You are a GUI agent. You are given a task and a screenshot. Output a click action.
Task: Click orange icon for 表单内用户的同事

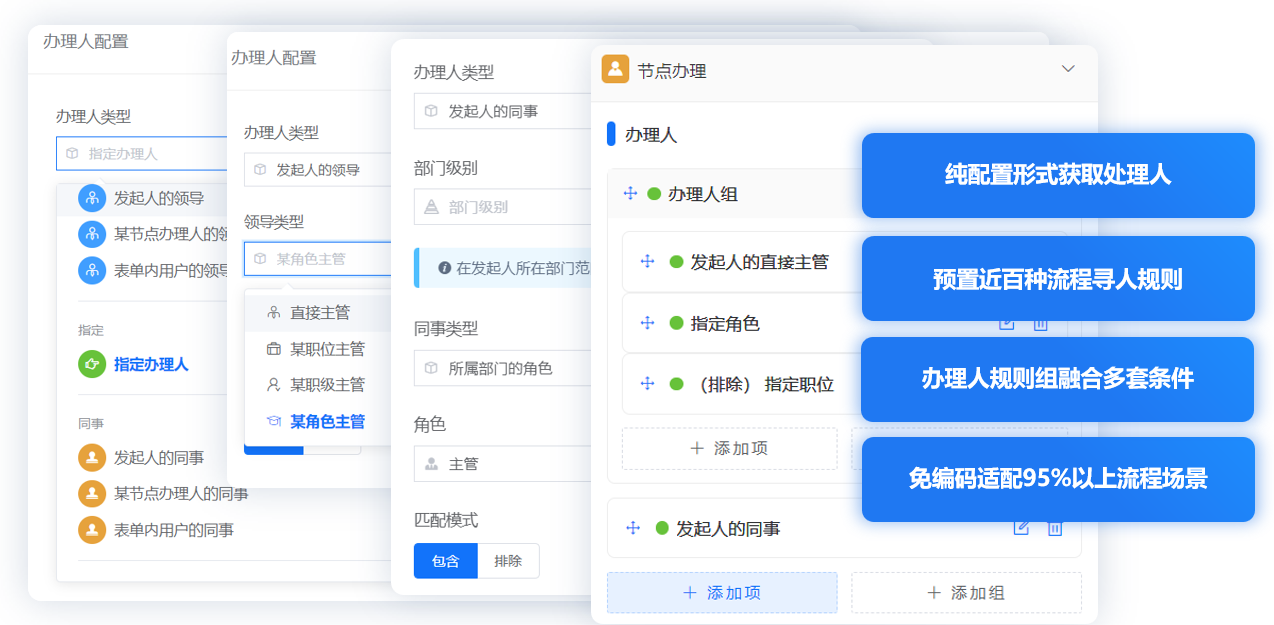[92, 529]
